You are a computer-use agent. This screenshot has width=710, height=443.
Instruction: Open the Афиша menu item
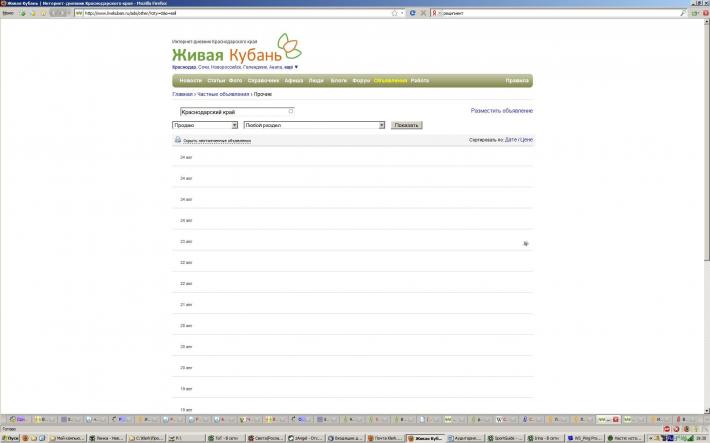click(293, 81)
